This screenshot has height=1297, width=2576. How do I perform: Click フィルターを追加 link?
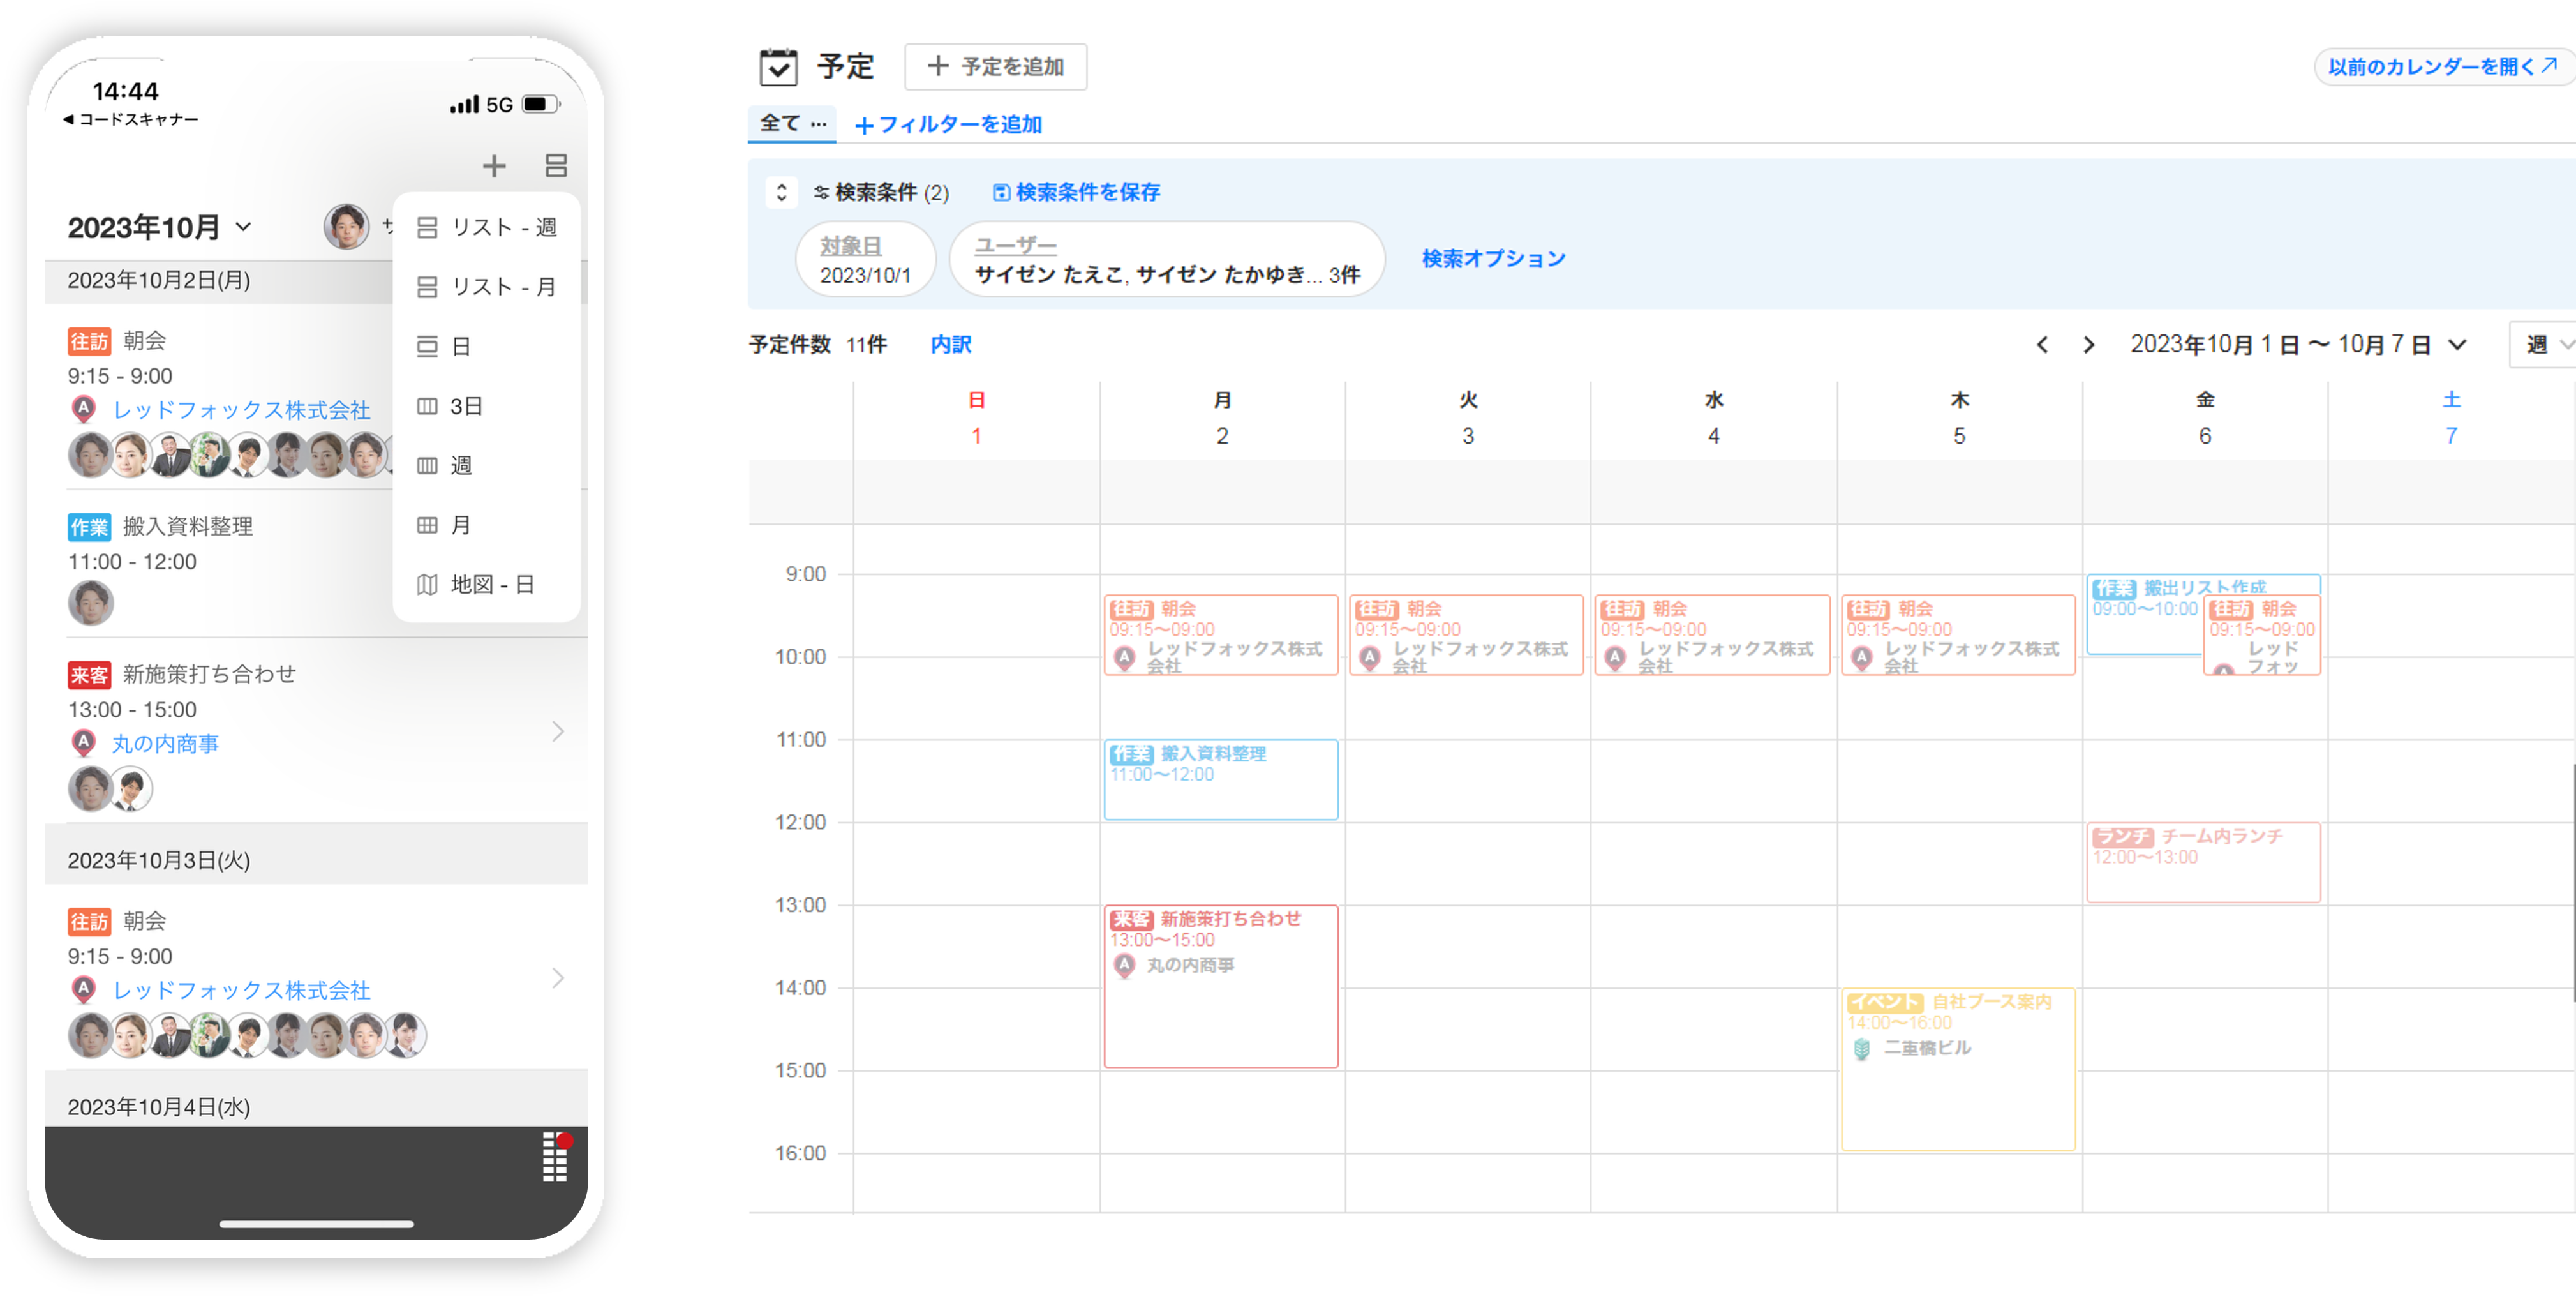[x=948, y=125]
